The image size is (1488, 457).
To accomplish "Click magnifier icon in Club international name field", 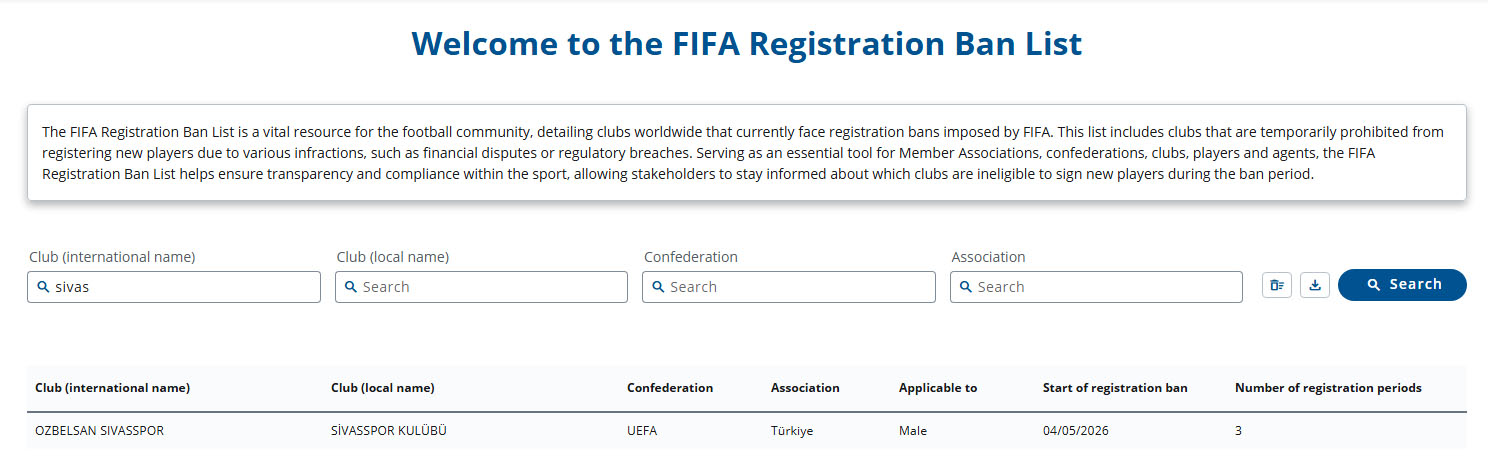I will coord(43,287).
